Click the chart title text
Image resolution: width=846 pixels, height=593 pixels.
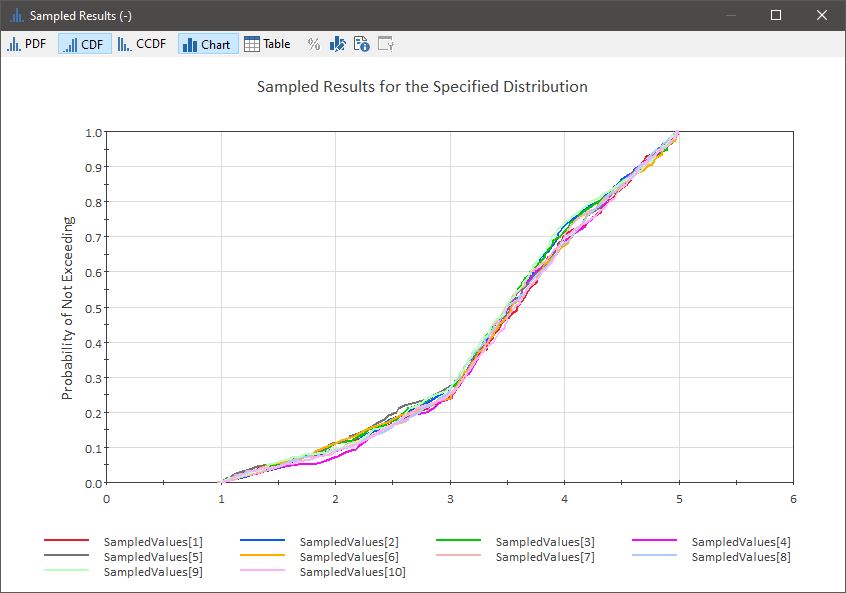422,87
